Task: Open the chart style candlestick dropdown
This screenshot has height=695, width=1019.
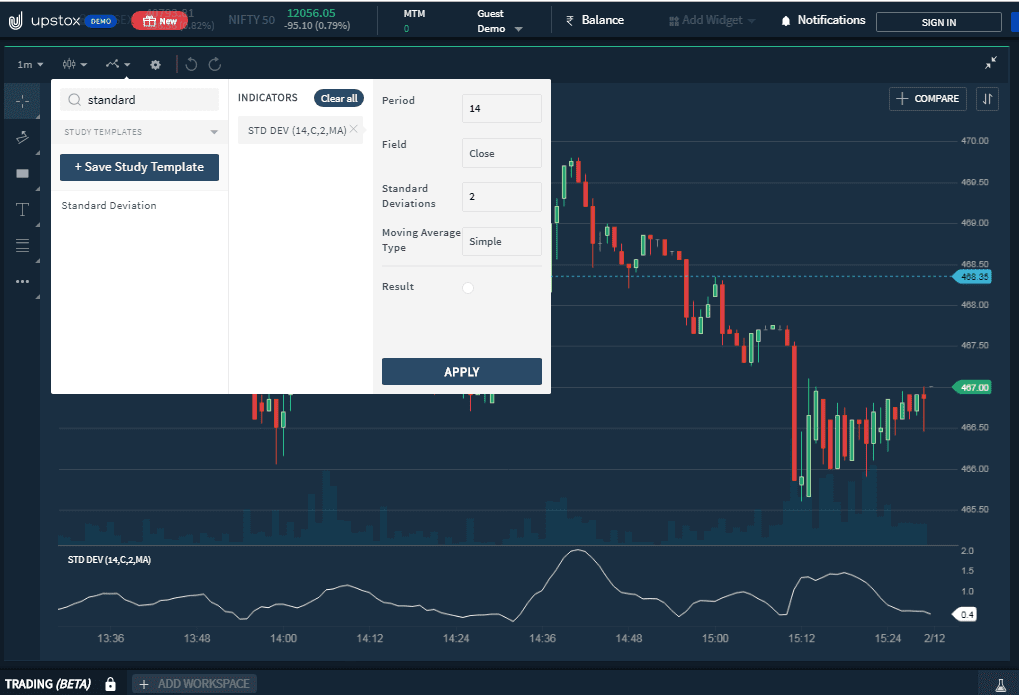Action: pyautogui.click(x=74, y=64)
